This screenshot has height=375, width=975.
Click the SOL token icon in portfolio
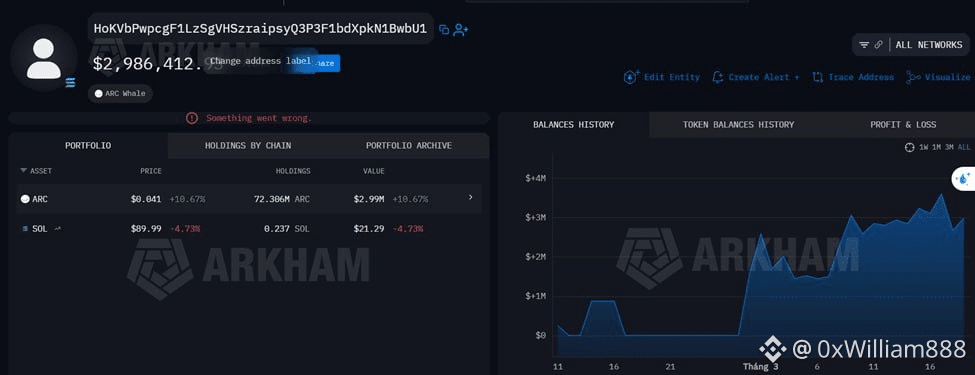25,229
